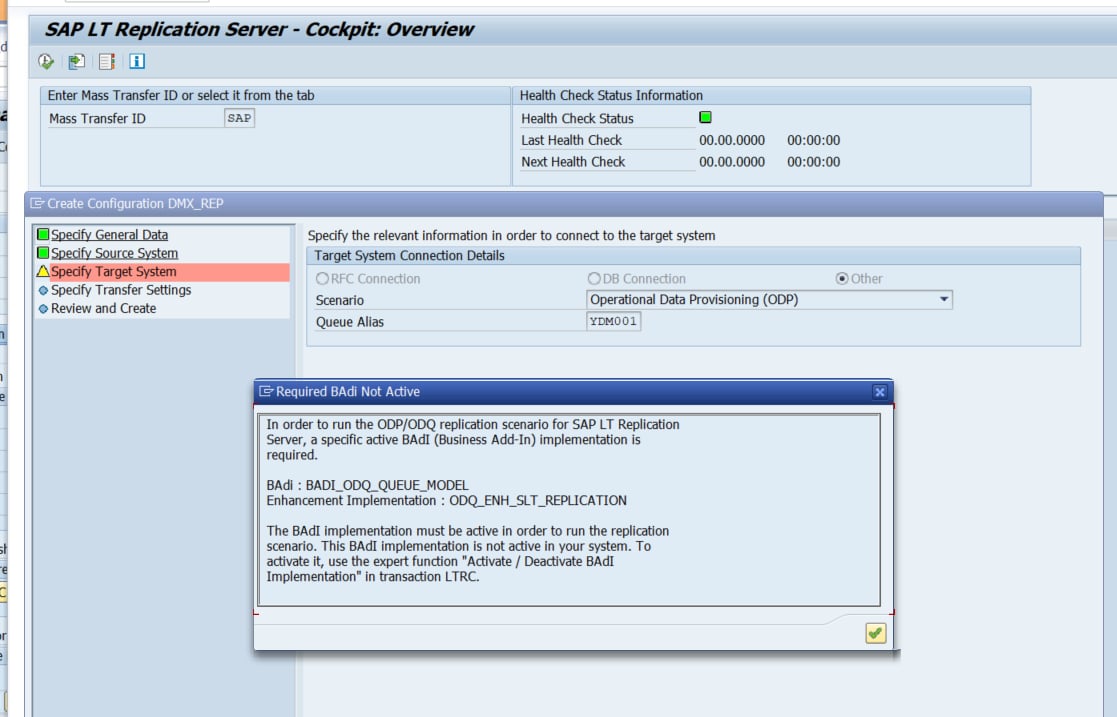1117x717 pixels.
Task: Open the Scenario dropdown list
Action: (x=944, y=299)
